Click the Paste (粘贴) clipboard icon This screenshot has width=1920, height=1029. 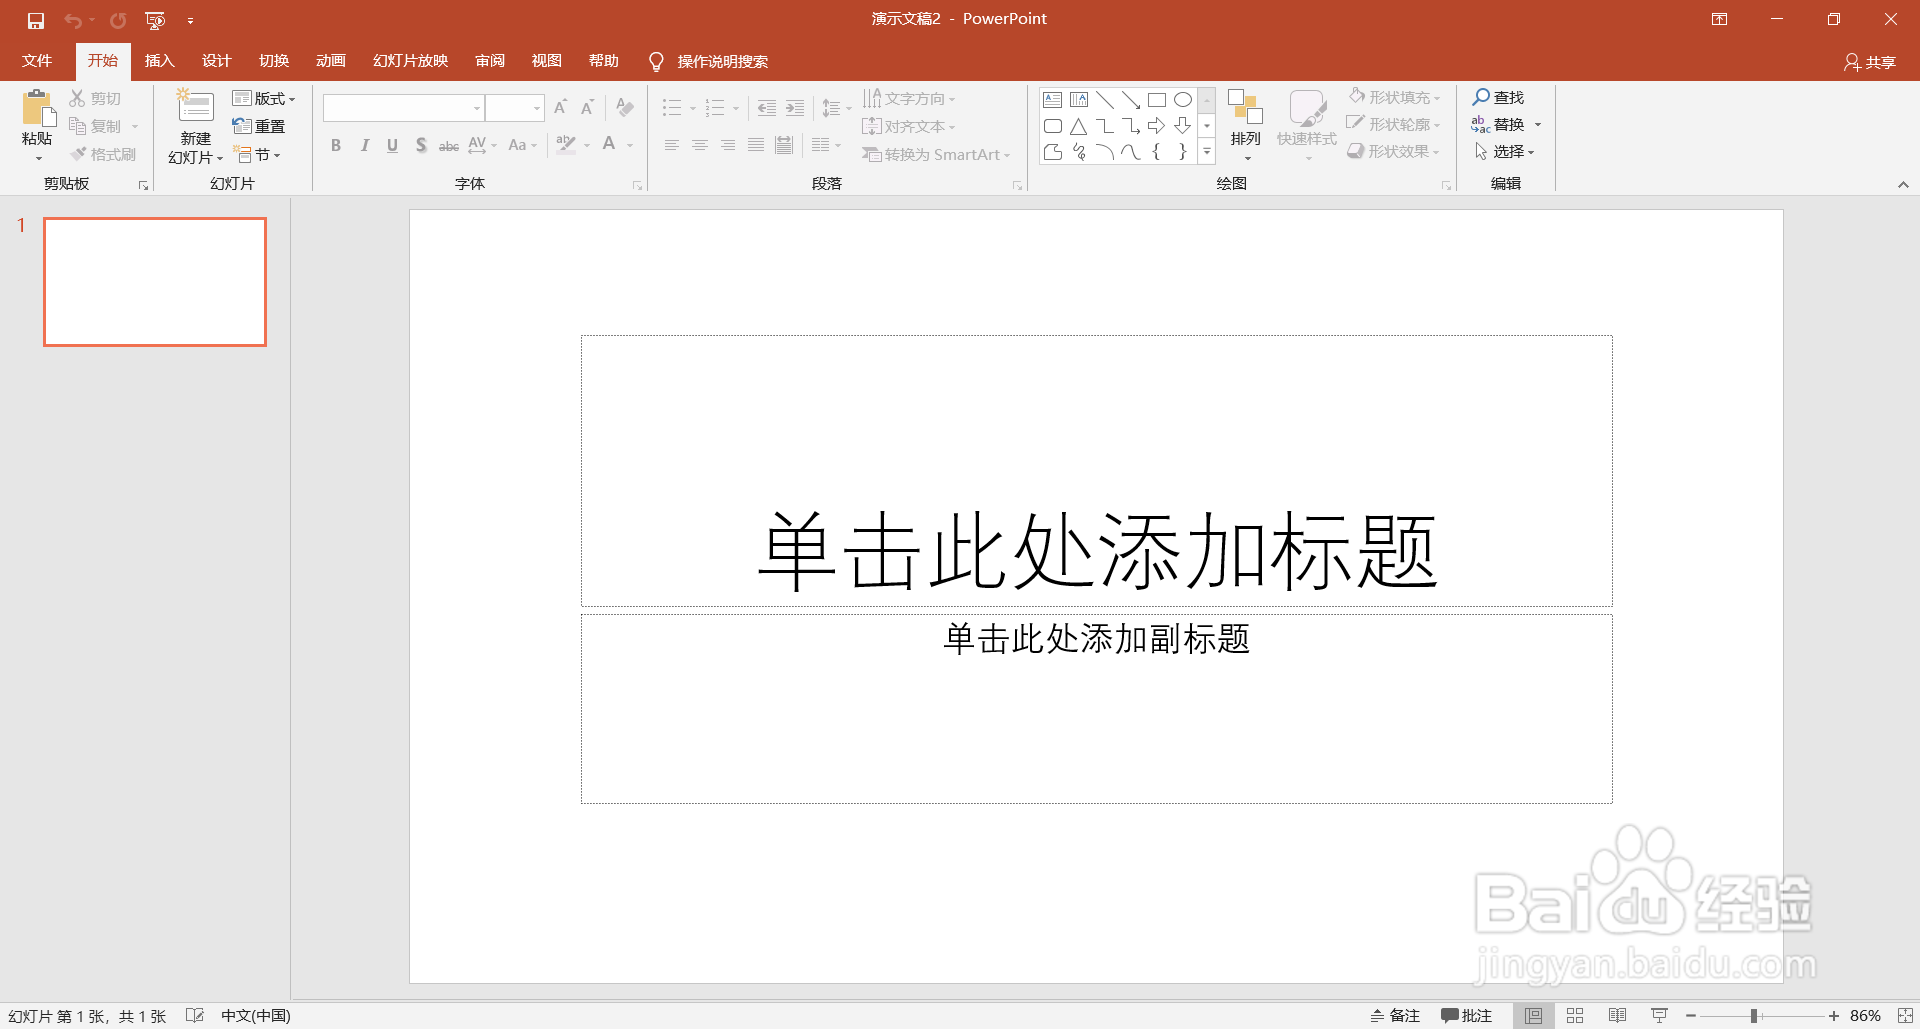pyautogui.click(x=38, y=108)
